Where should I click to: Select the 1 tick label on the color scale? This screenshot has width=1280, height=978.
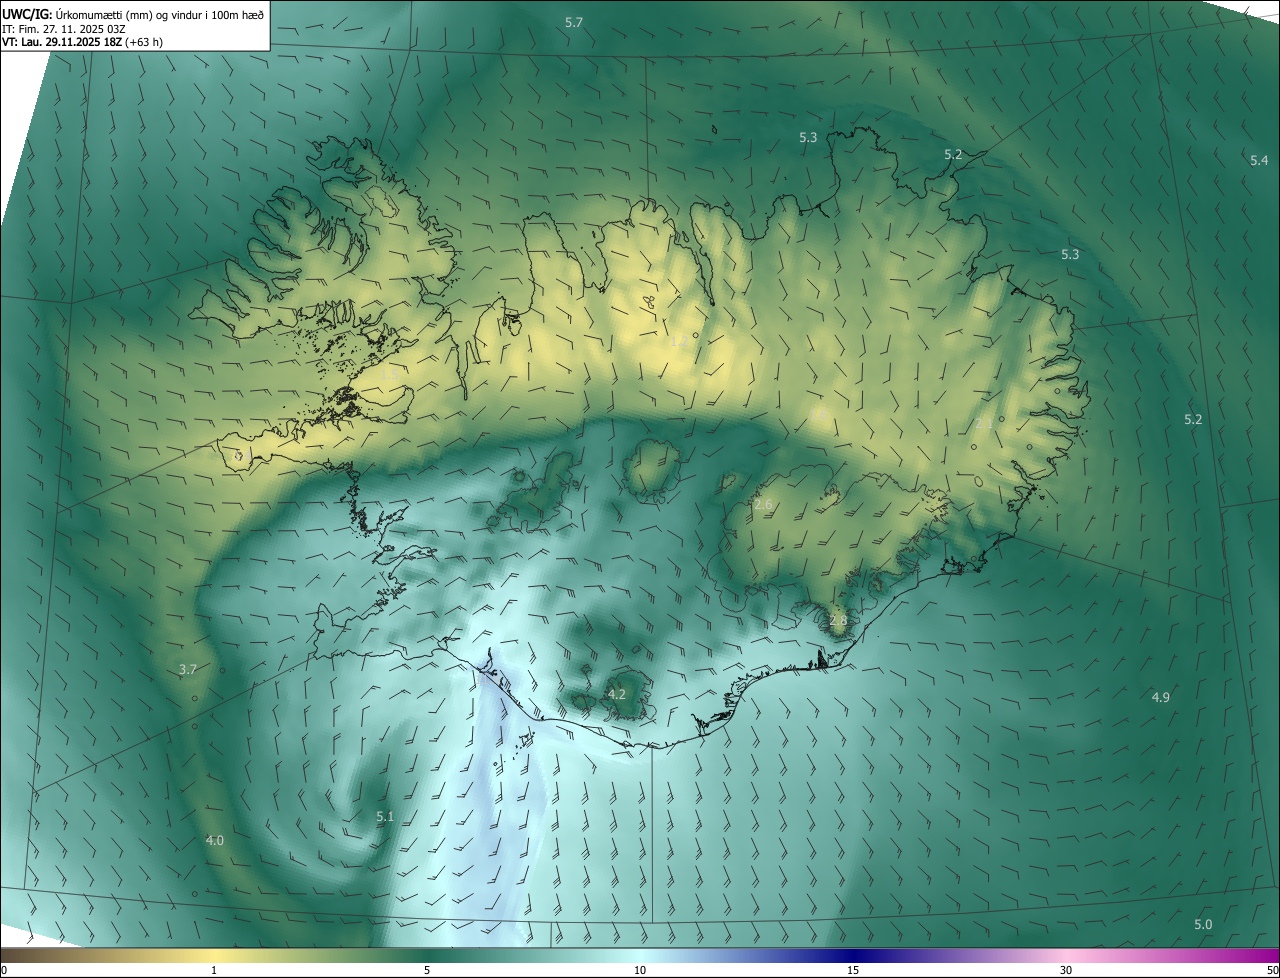[214, 971]
